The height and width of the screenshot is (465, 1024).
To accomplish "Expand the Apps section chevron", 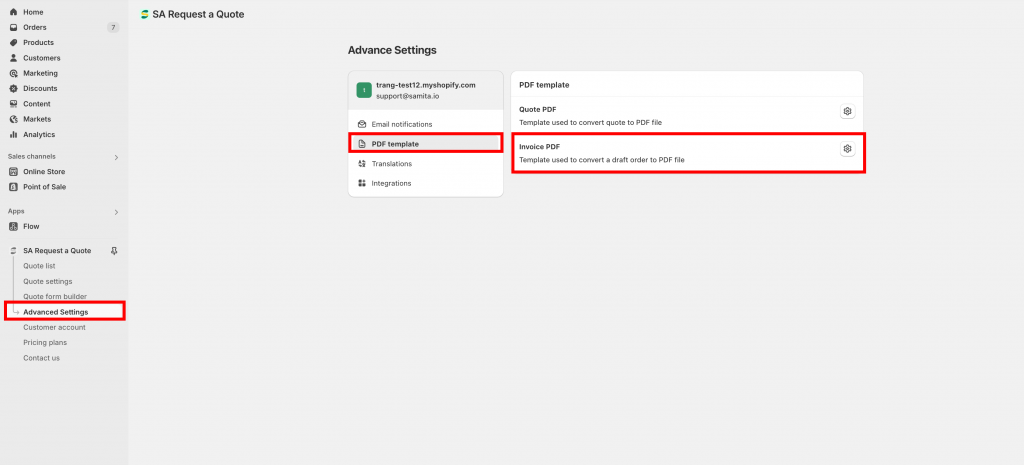I will 116,212.
